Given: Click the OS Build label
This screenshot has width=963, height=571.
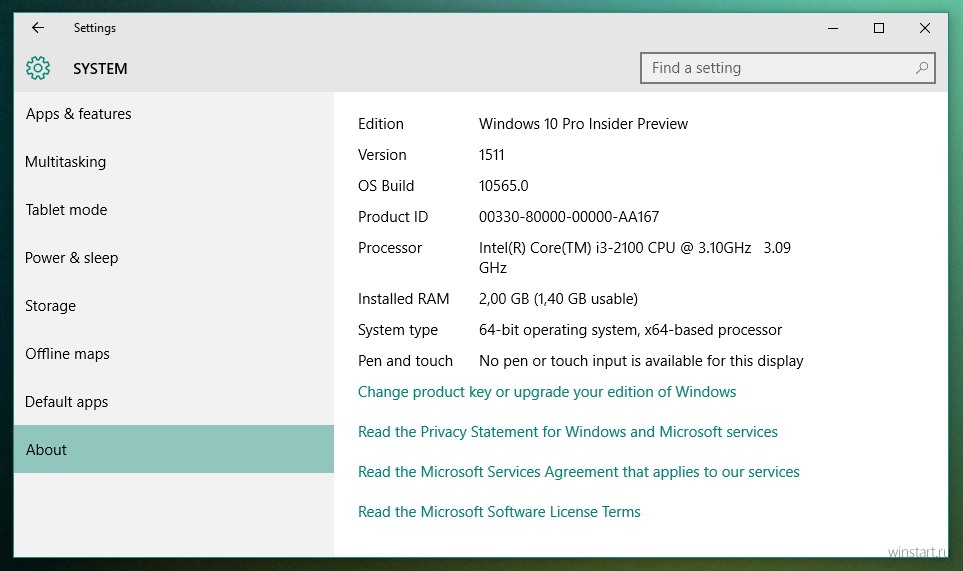Looking at the screenshot, I should 386,186.
